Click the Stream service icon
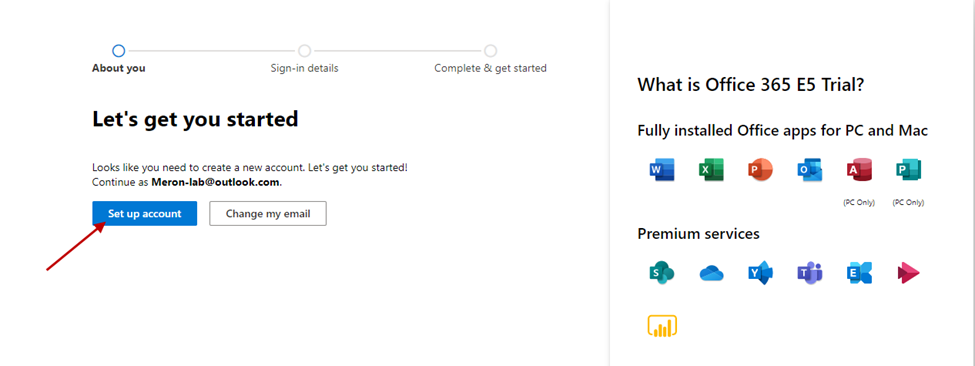Viewport: 975px width, 366px height. (908, 273)
